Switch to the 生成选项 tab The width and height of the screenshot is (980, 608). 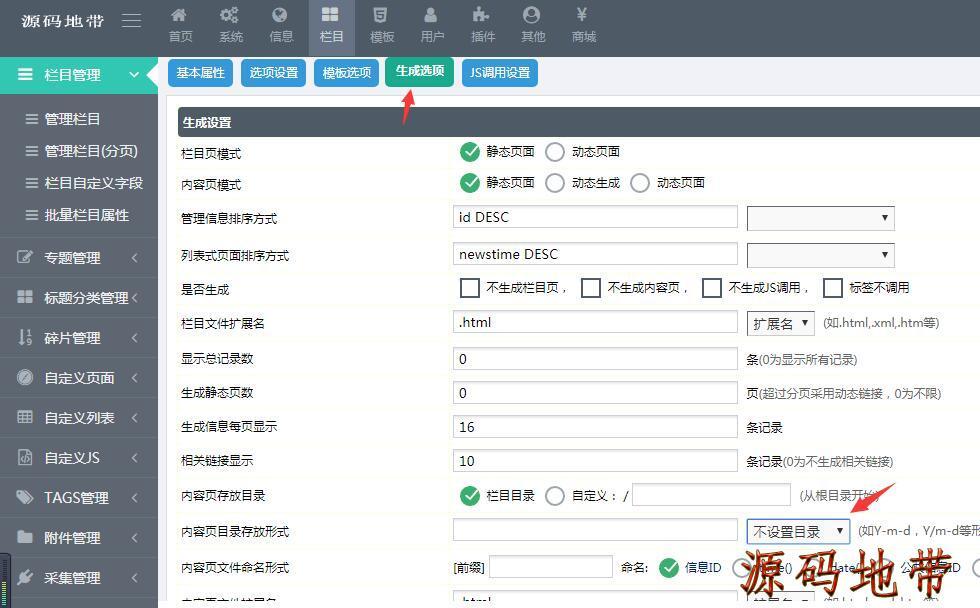tap(420, 71)
